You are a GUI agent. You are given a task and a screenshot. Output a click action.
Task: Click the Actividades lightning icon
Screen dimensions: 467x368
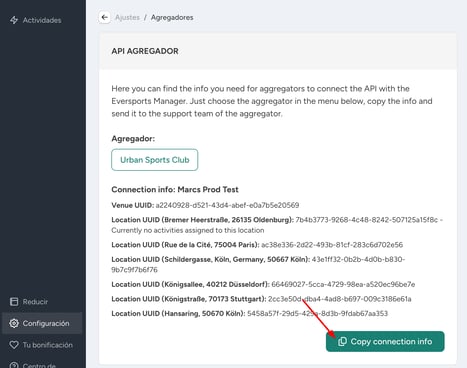14,20
